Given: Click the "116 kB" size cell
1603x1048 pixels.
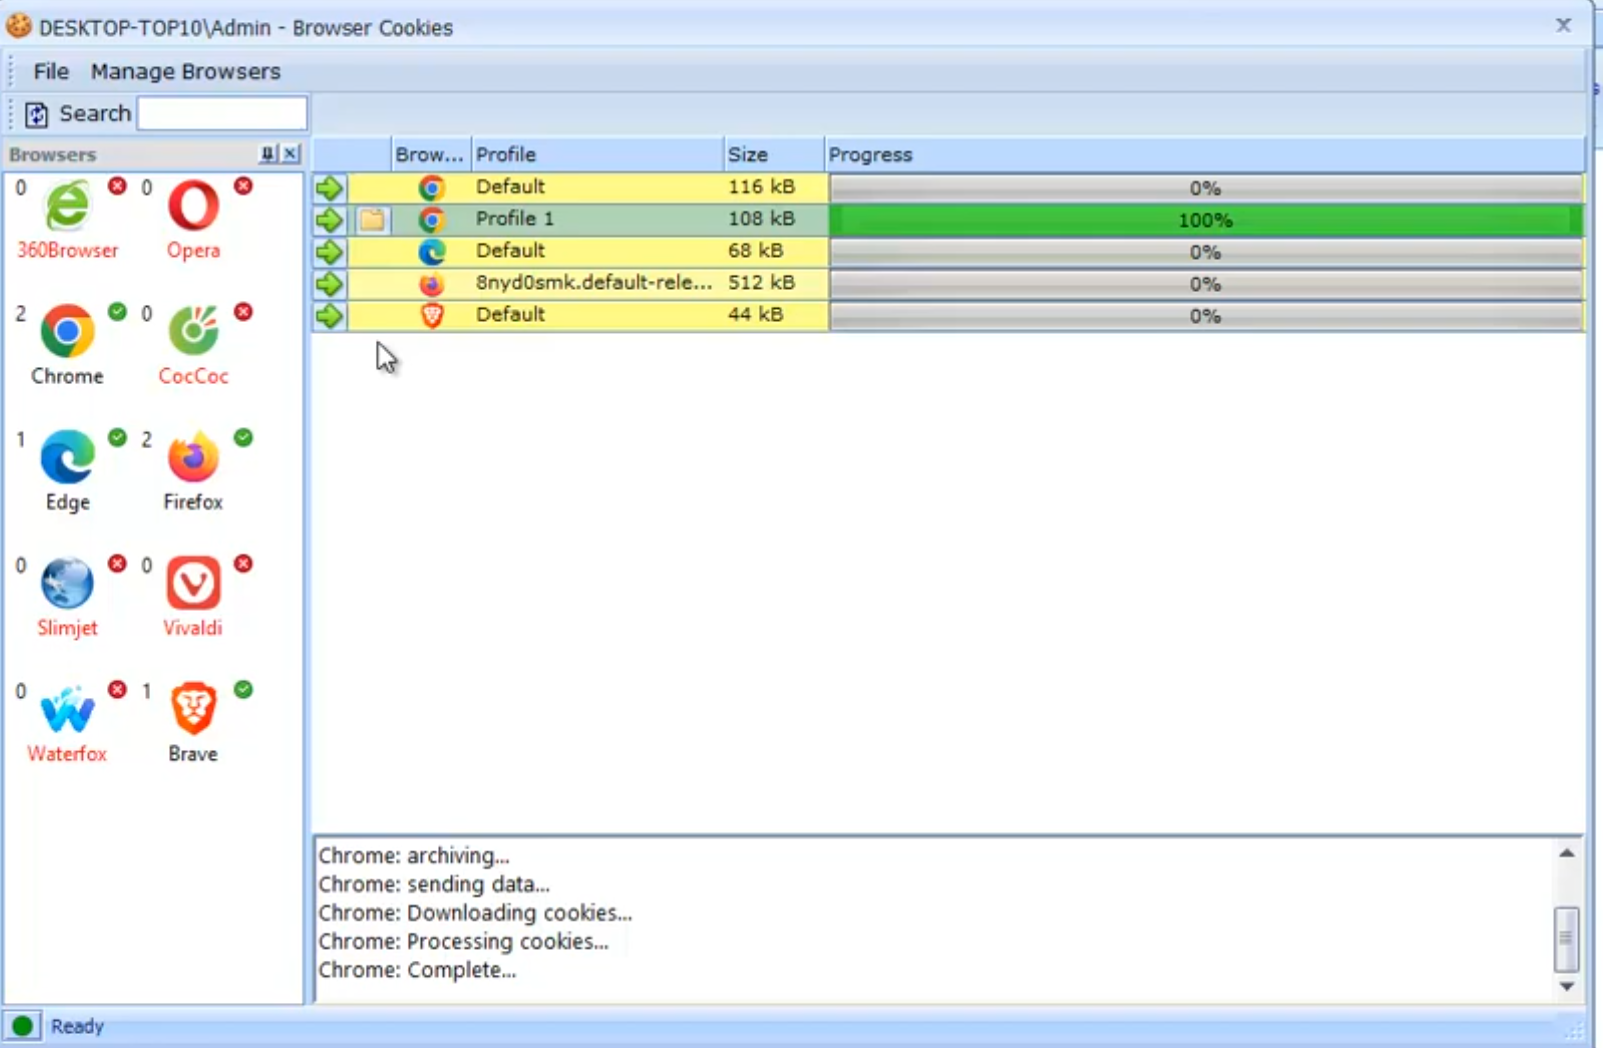Looking at the screenshot, I should tap(762, 187).
